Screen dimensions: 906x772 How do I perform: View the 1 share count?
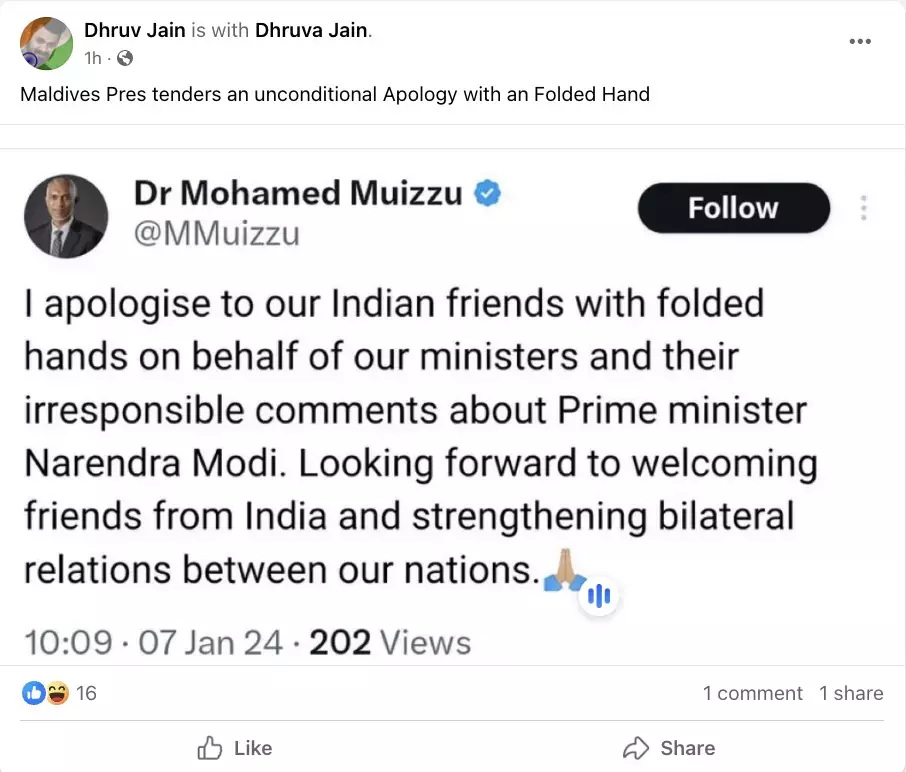click(851, 693)
